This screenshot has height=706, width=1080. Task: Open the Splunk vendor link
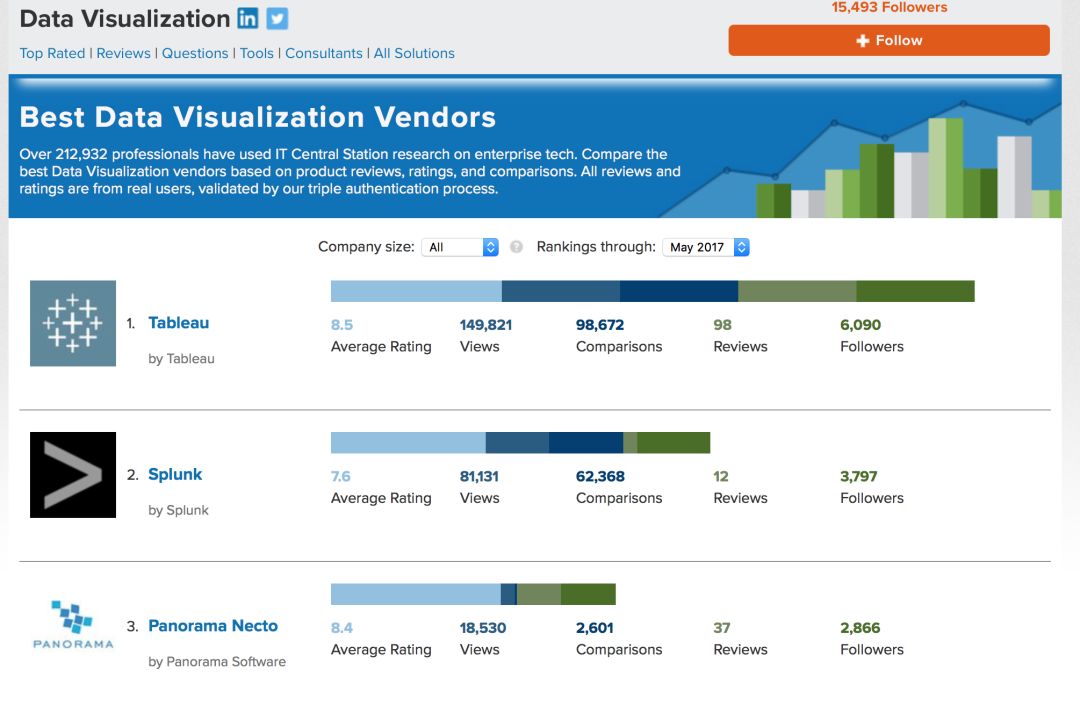click(x=175, y=475)
